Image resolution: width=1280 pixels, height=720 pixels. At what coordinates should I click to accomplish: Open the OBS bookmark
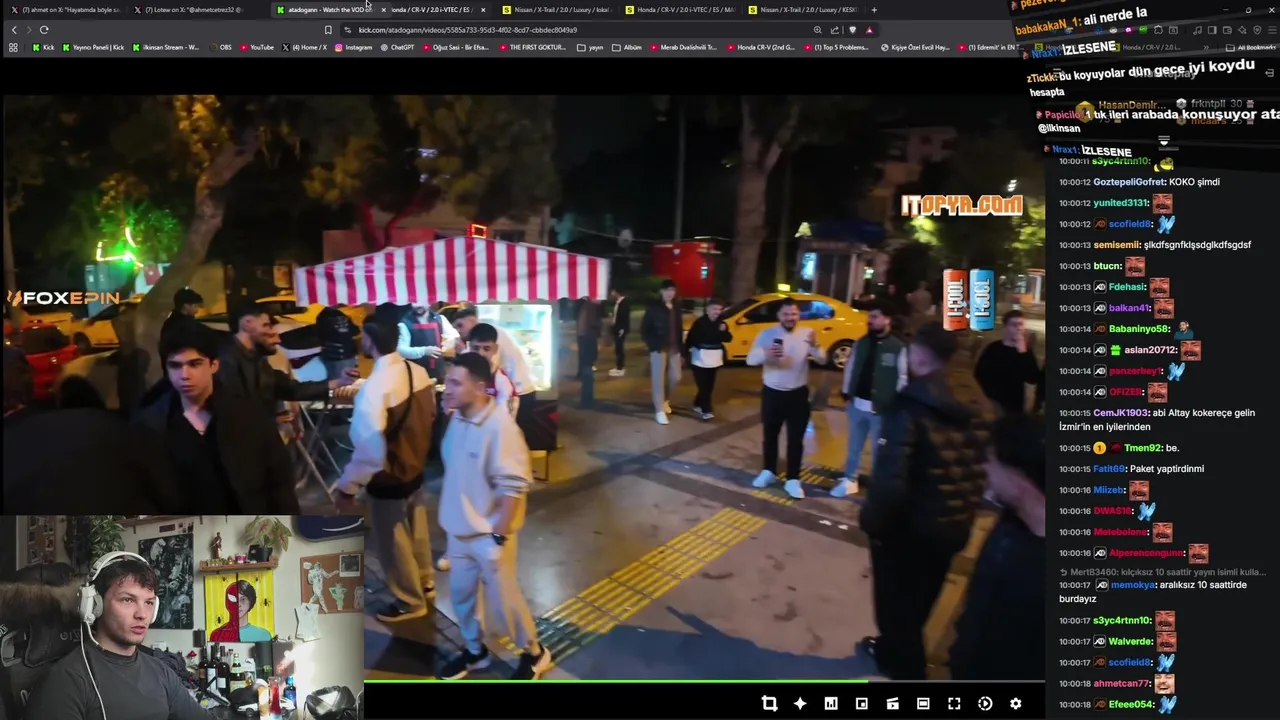point(220,47)
